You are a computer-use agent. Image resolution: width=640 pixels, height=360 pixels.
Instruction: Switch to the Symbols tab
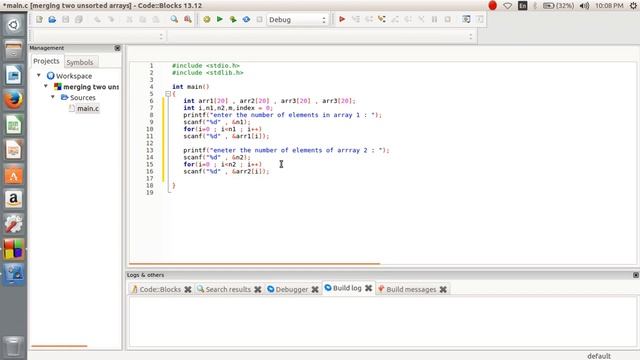click(80, 62)
